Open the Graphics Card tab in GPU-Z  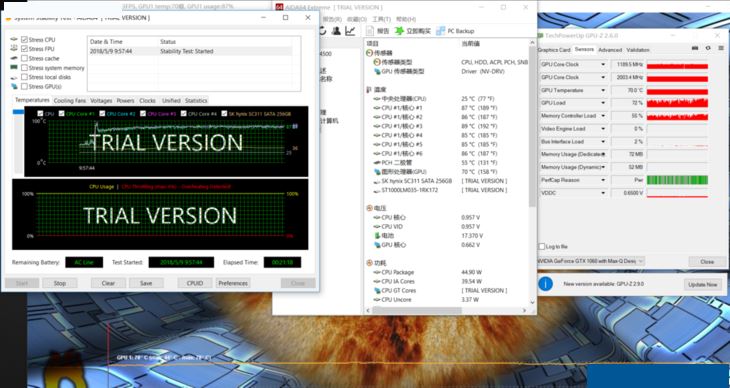[x=554, y=50]
